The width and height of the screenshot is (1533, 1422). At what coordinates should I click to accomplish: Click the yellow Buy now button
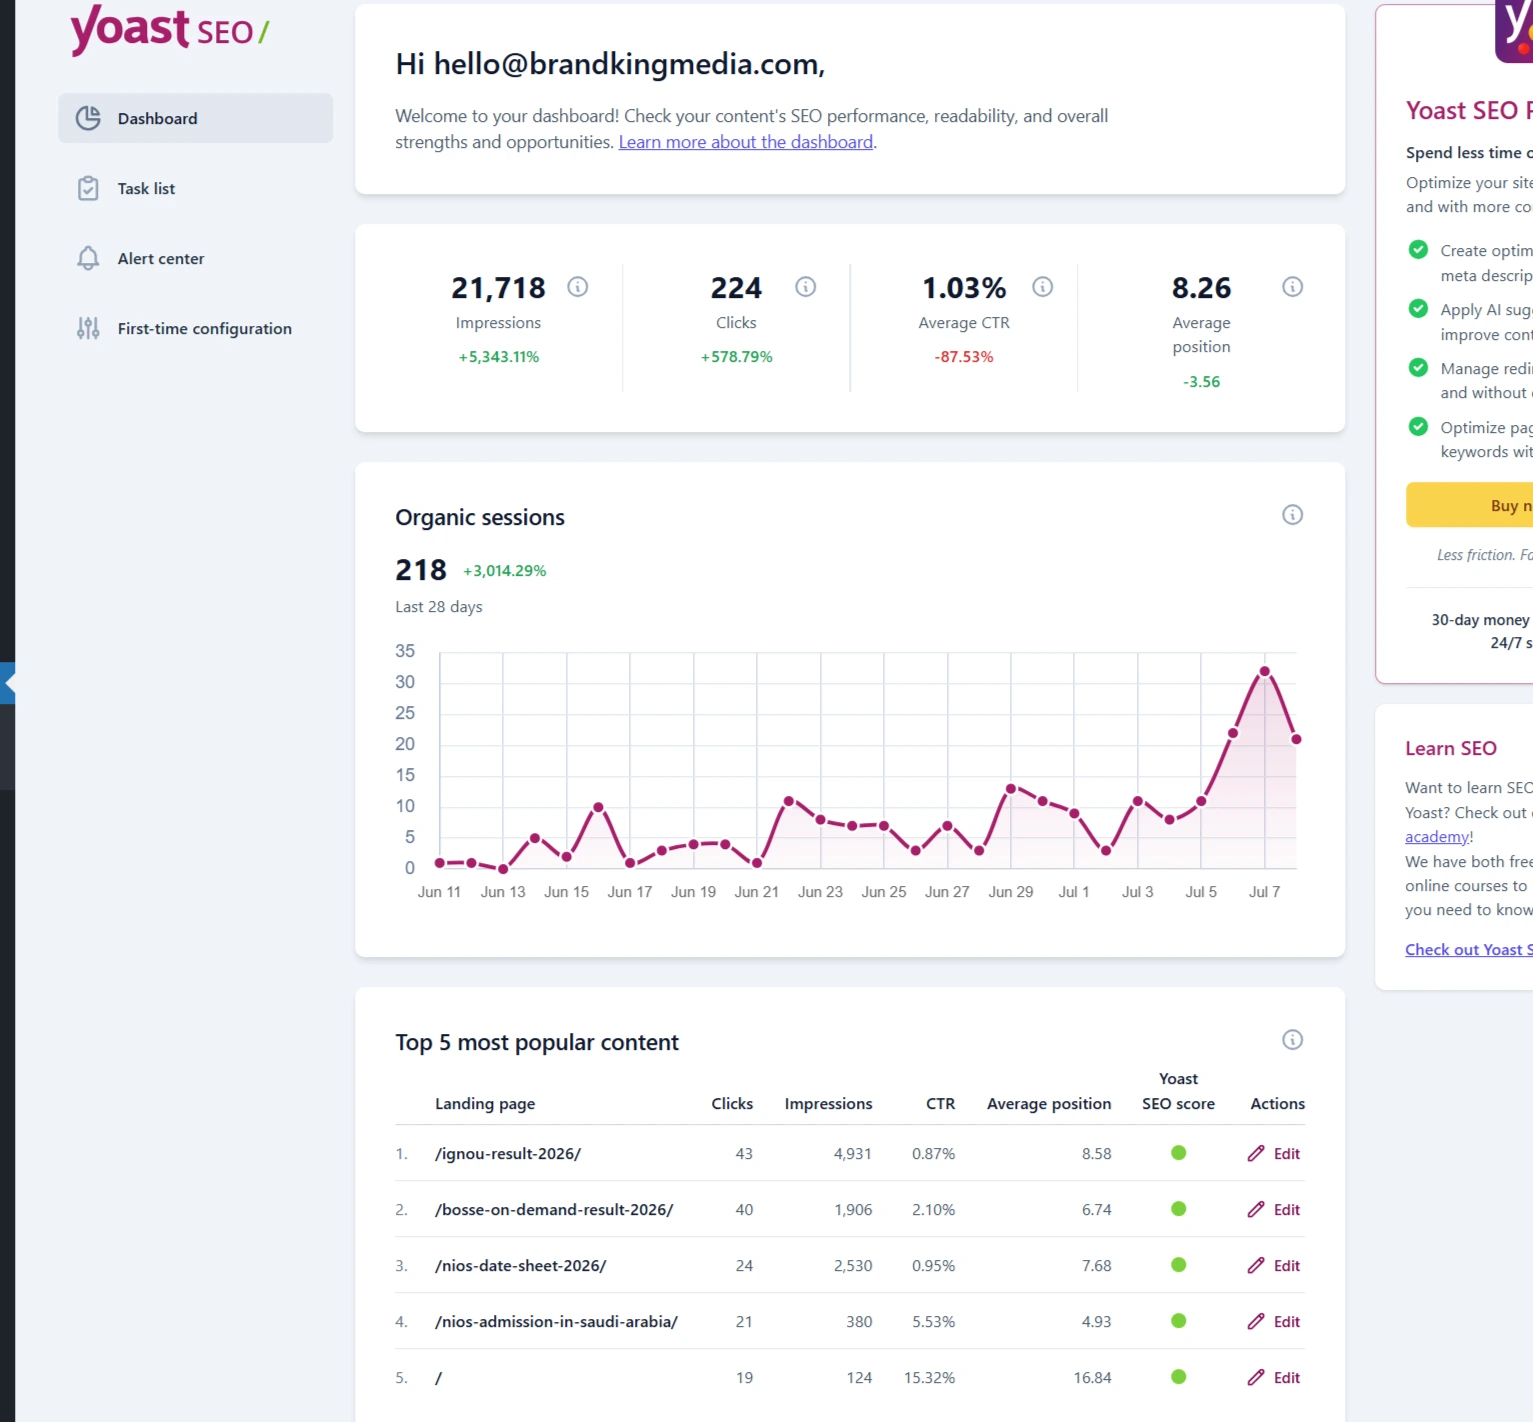tap(1470, 505)
